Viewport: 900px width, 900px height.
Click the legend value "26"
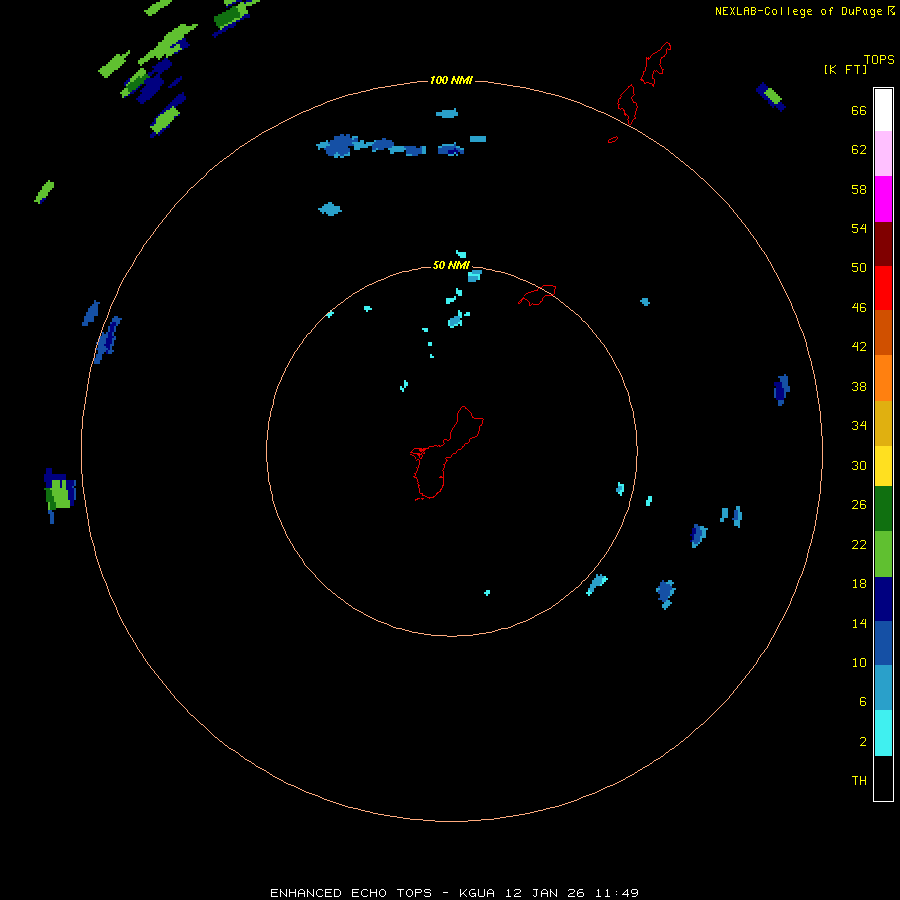tap(859, 505)
